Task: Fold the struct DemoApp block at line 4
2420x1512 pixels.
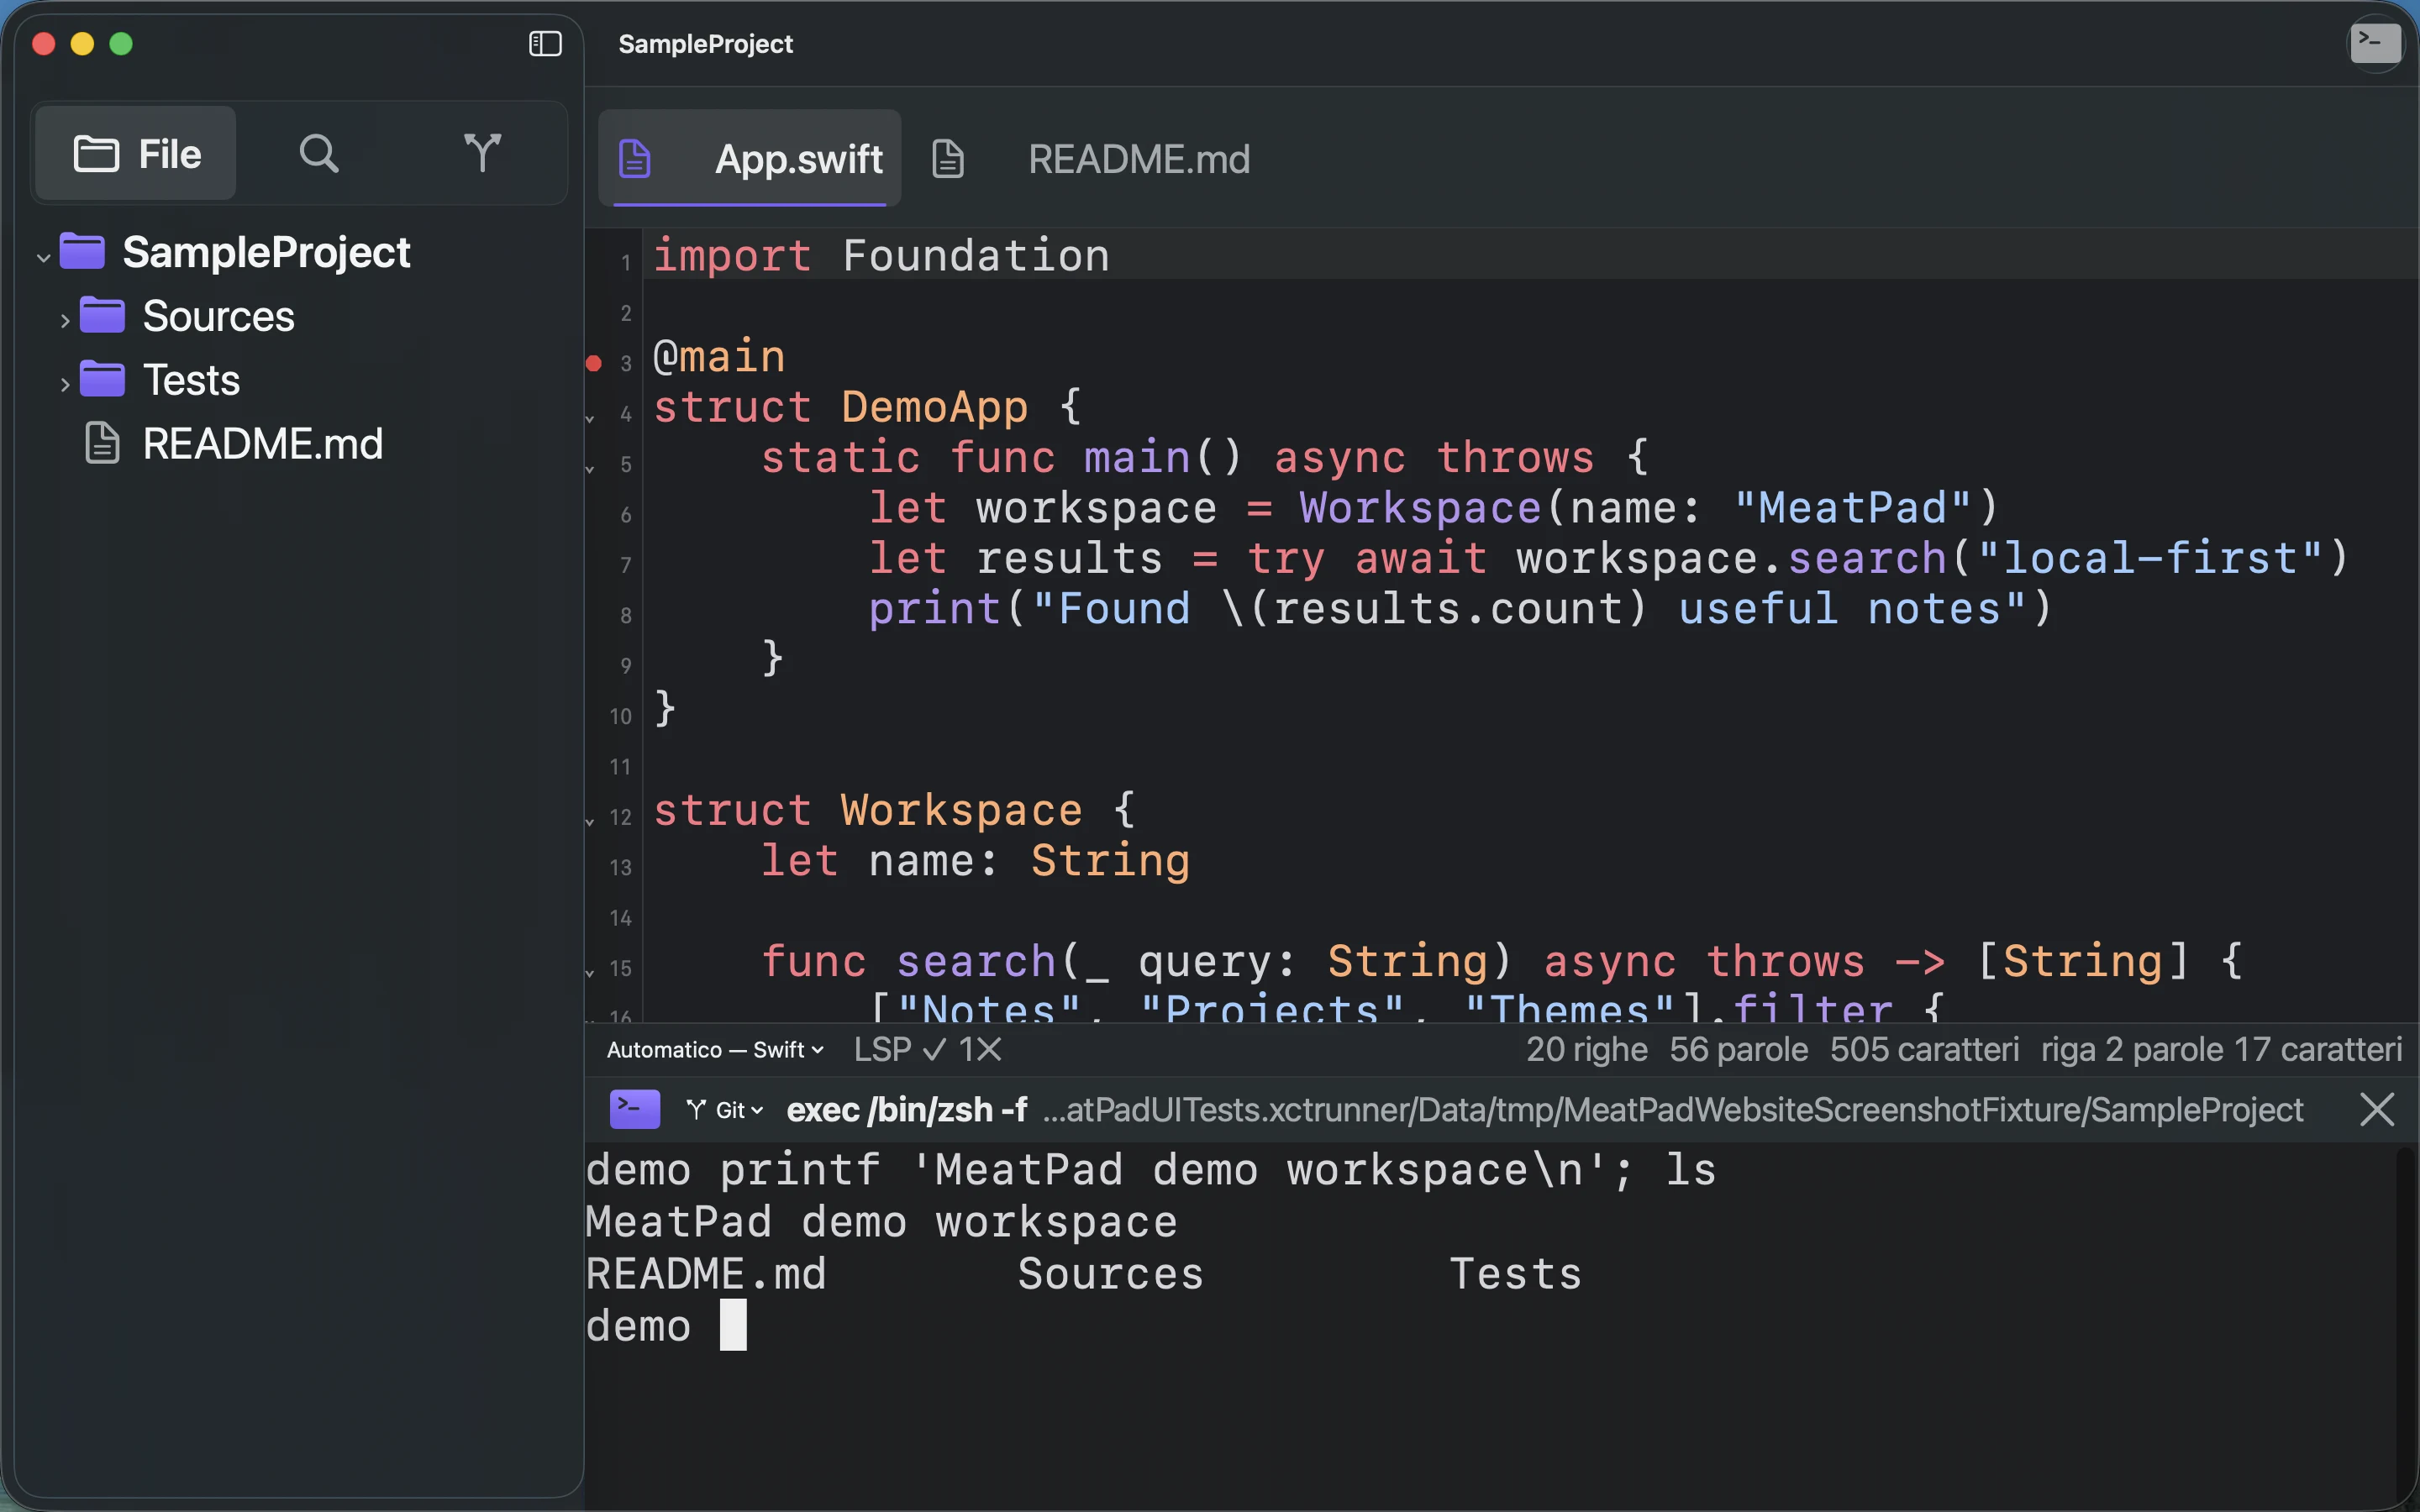Action: coord(590,418)
